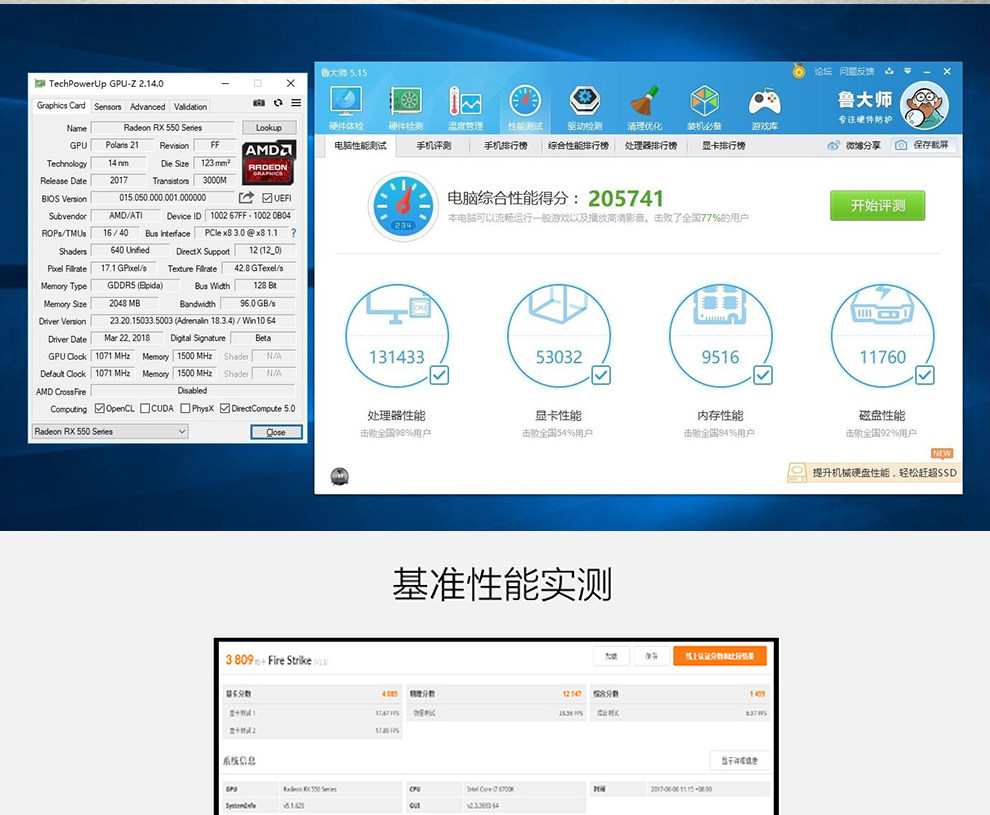990x815 pixels.
Task: Toggle the OpenCL checkbox
Action: coord(99,408)
